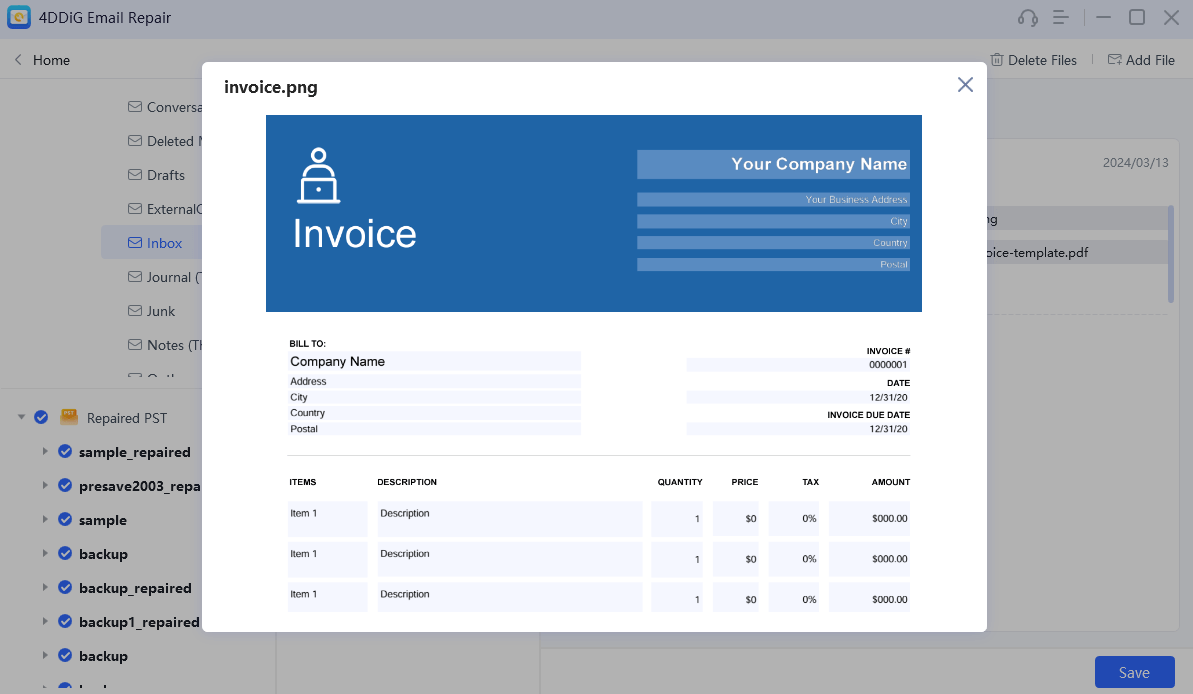Go back using the Home arrow
1193x694 pixels.
point(18,60)
